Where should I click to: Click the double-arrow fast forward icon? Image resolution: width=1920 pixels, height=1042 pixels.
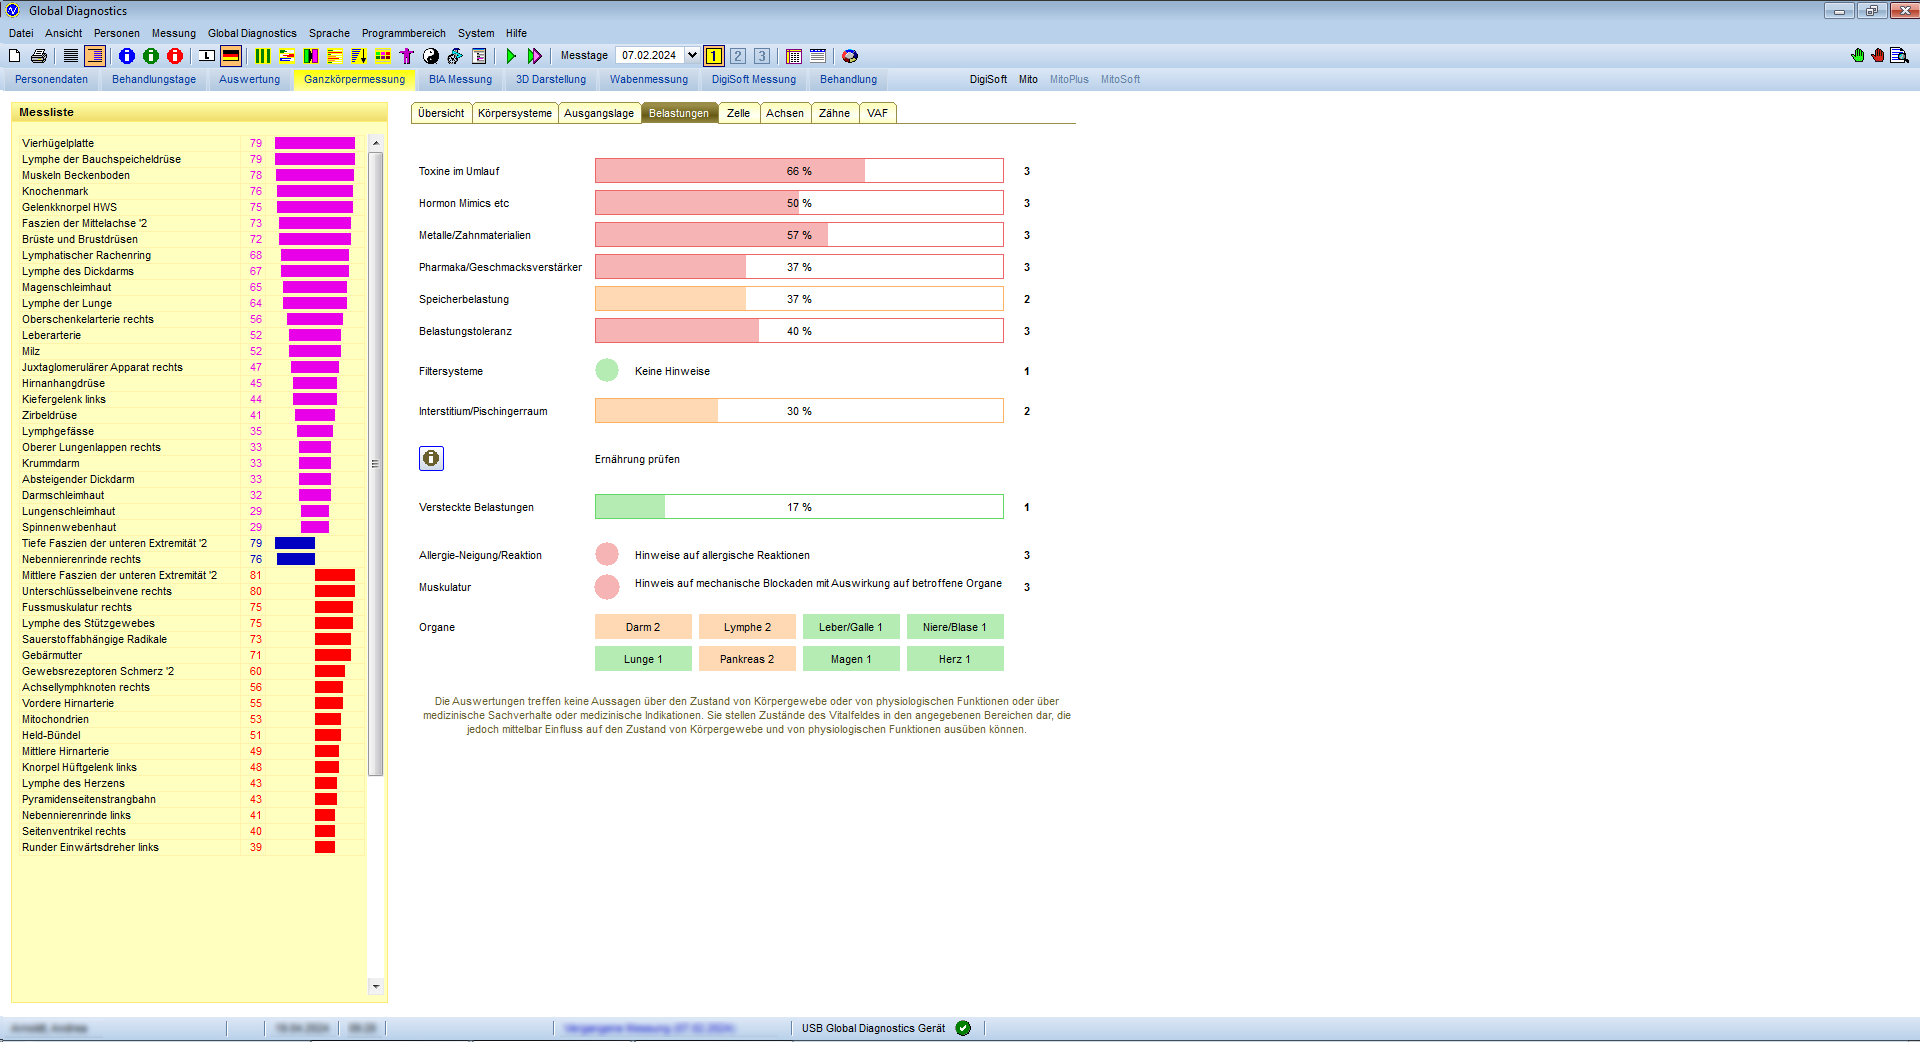[x=535, y=56]
